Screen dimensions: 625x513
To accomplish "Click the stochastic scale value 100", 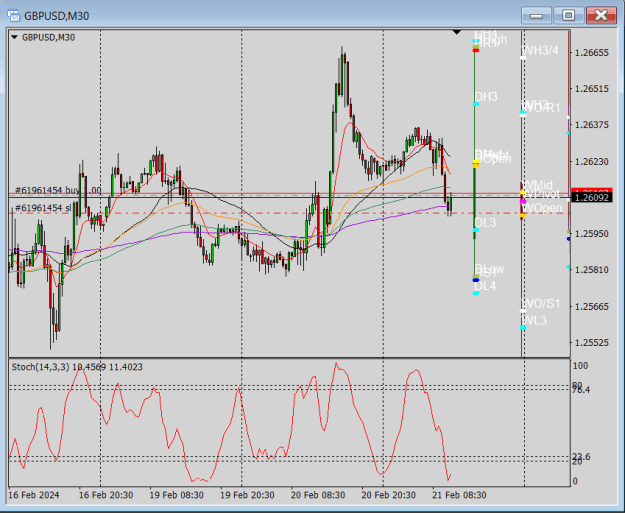I will 580,366.
